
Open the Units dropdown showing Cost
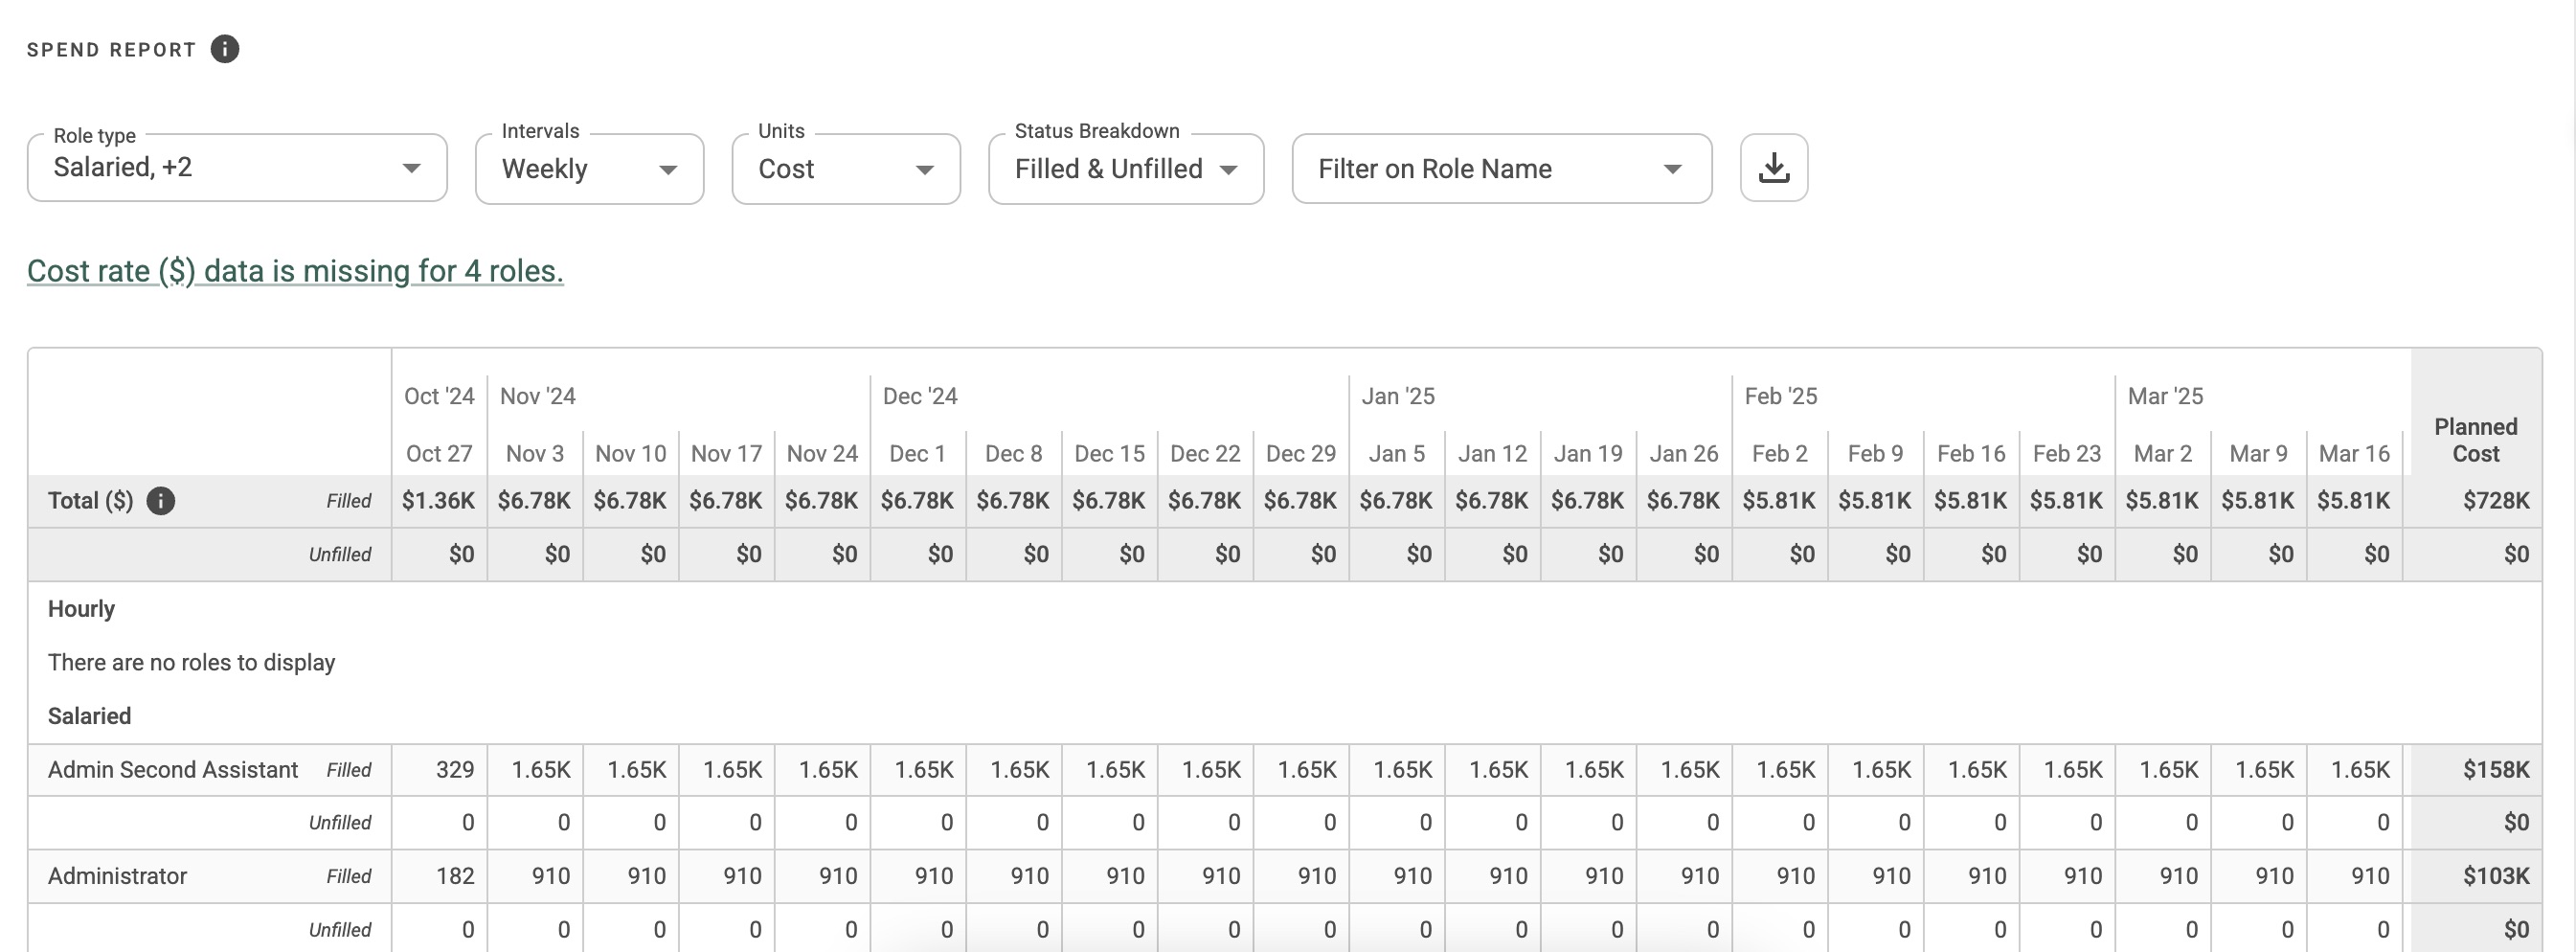pos(845,168)
